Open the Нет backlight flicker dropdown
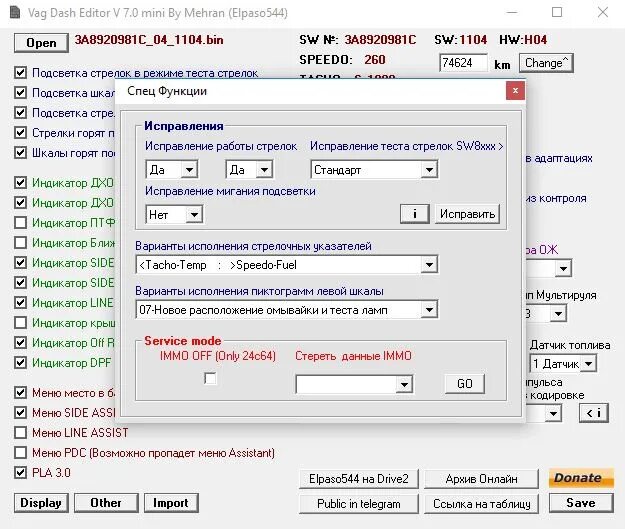The image size is (625, 529). 174,215
